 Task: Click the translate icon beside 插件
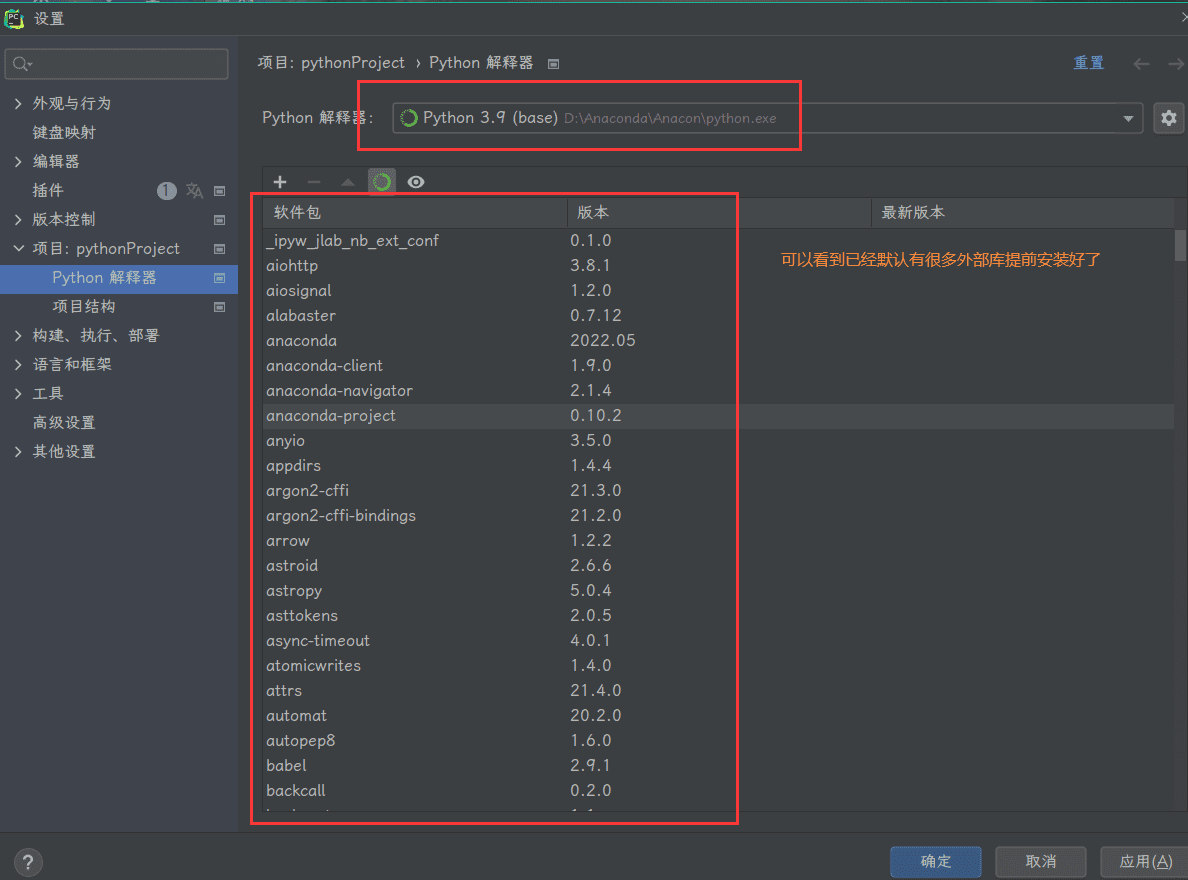pos(194,191)
